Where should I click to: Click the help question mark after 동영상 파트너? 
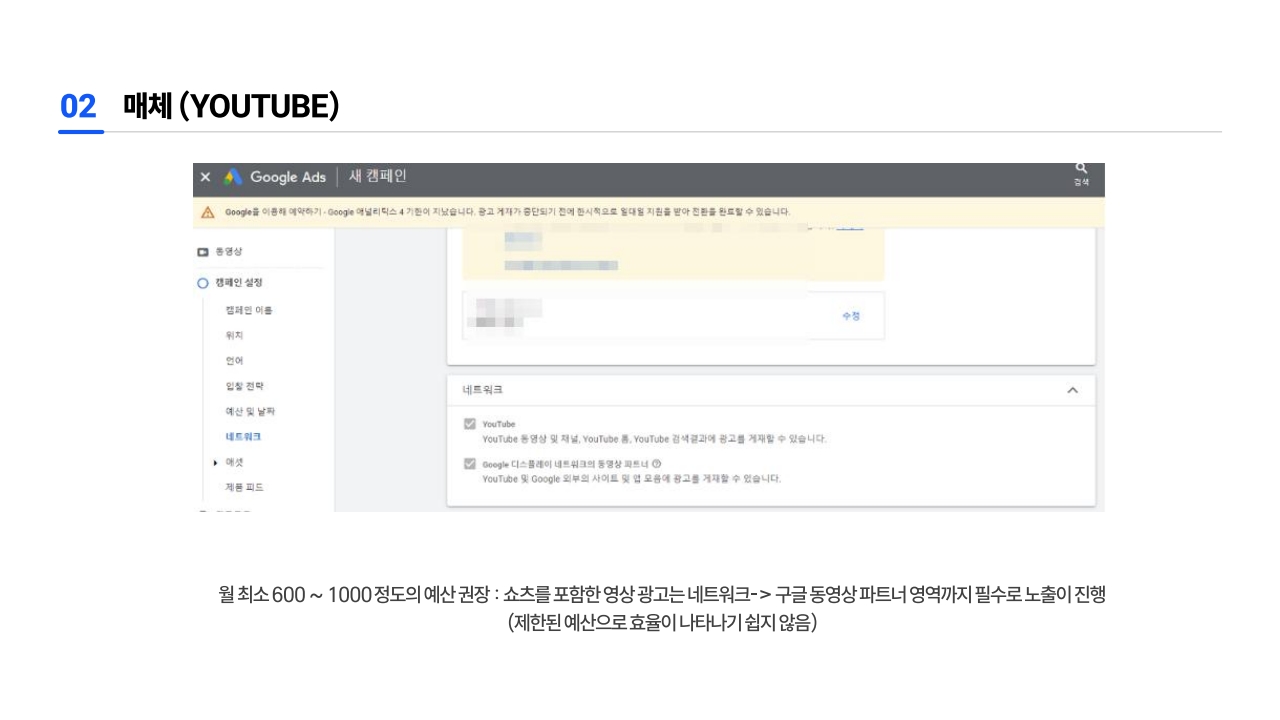657,464
